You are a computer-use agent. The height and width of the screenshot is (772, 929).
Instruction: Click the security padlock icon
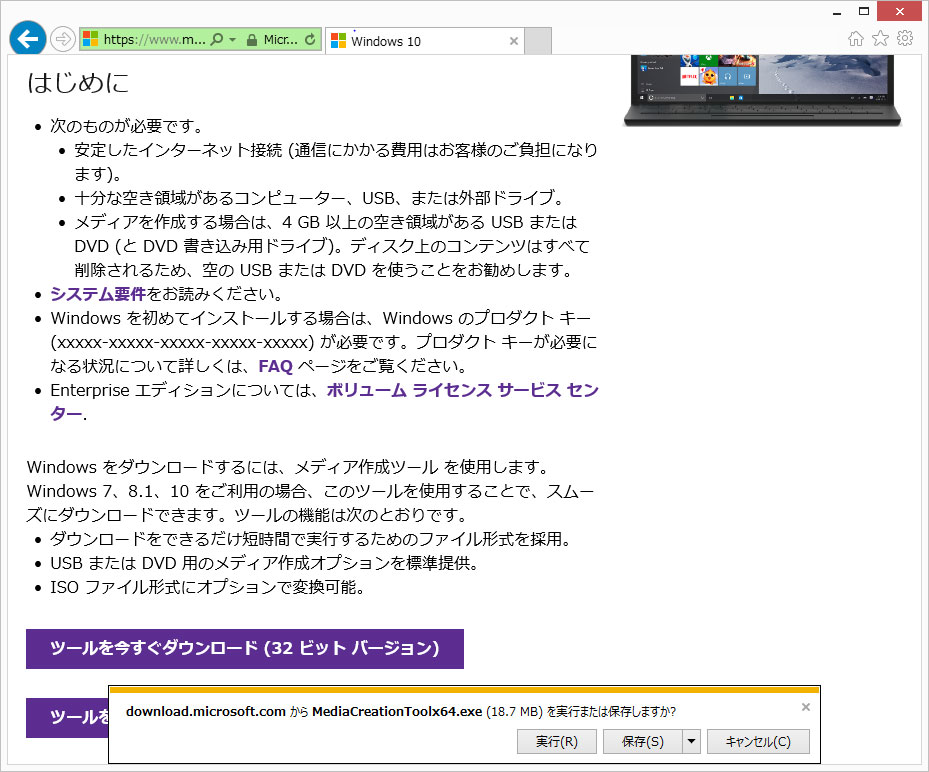click(x=252, y=40)
